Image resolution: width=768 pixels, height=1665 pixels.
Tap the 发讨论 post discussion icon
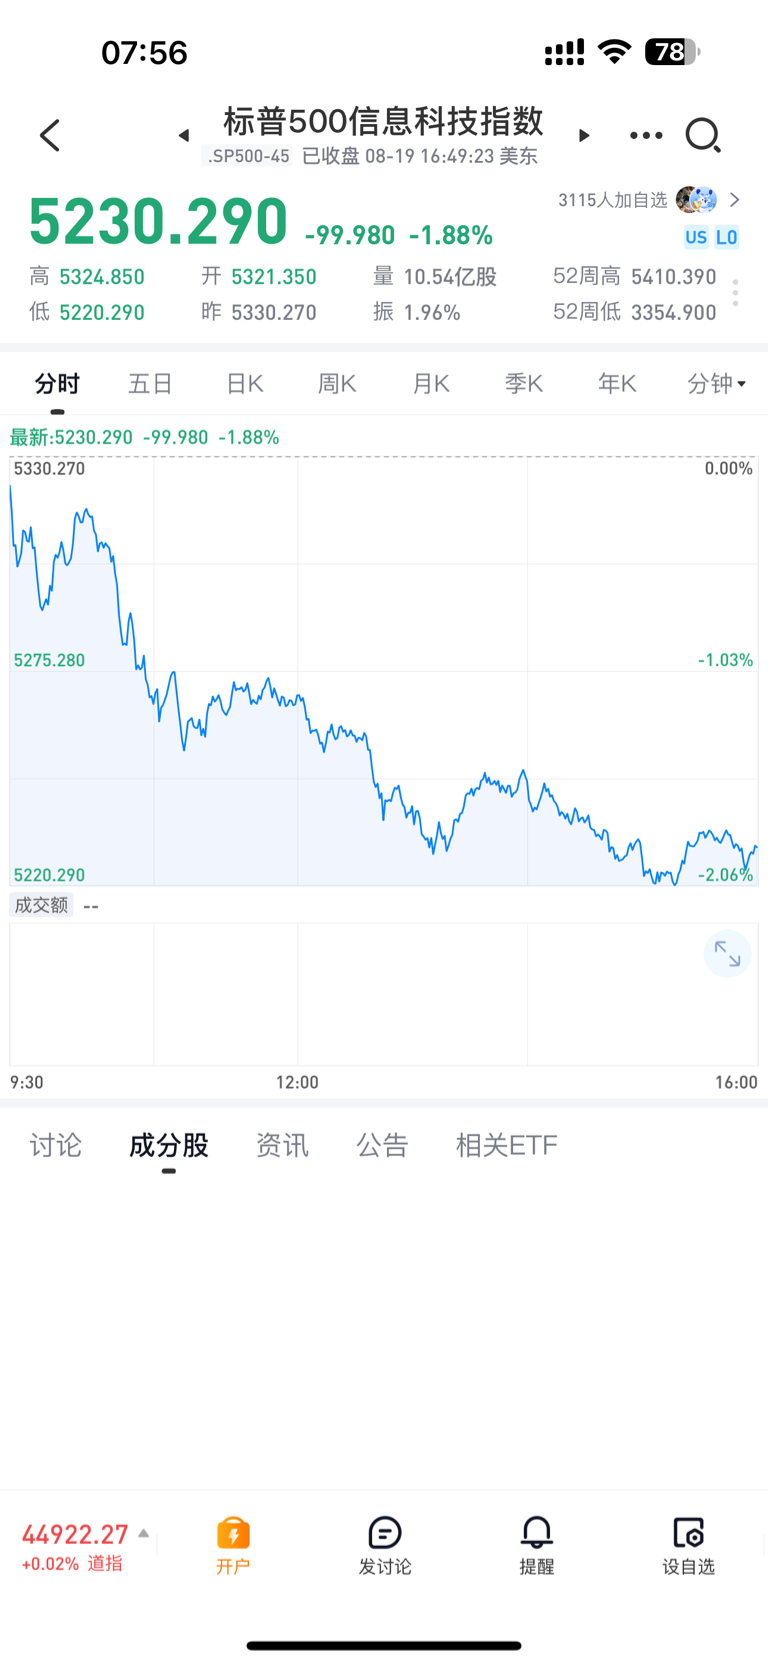[x=385, y=1545]
